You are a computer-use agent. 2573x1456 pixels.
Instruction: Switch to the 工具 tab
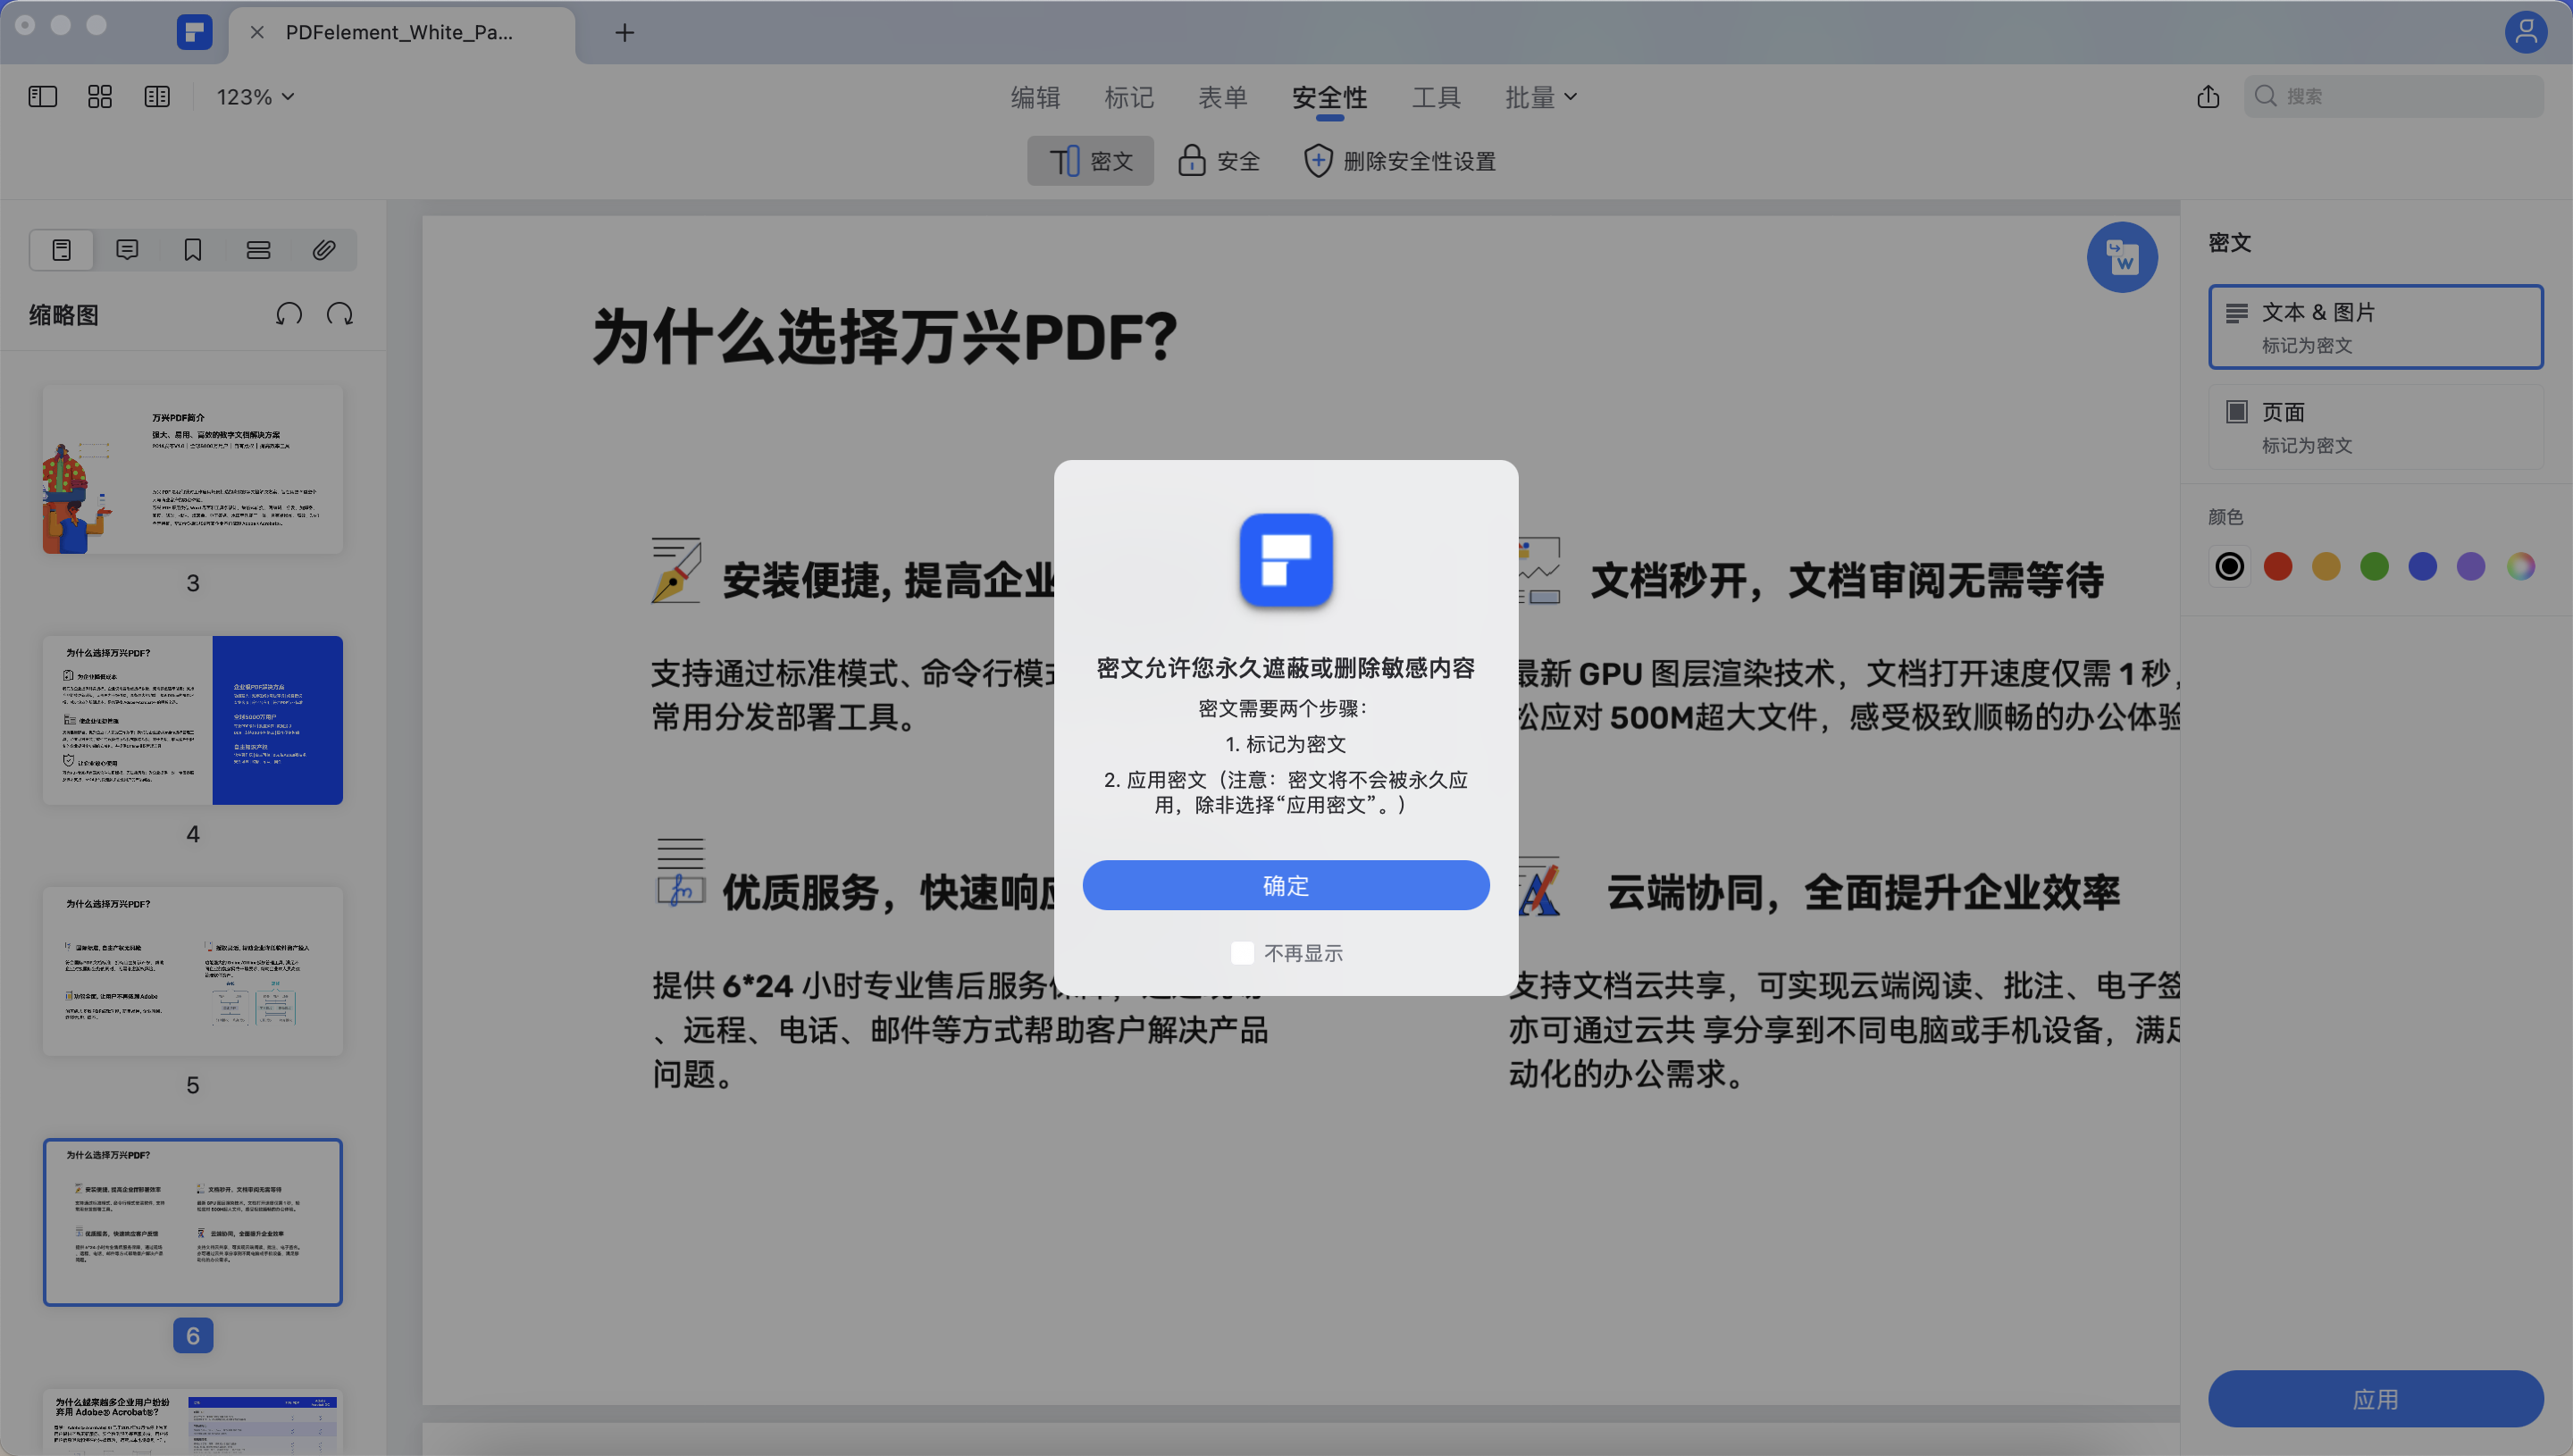tap(1435, 96)
